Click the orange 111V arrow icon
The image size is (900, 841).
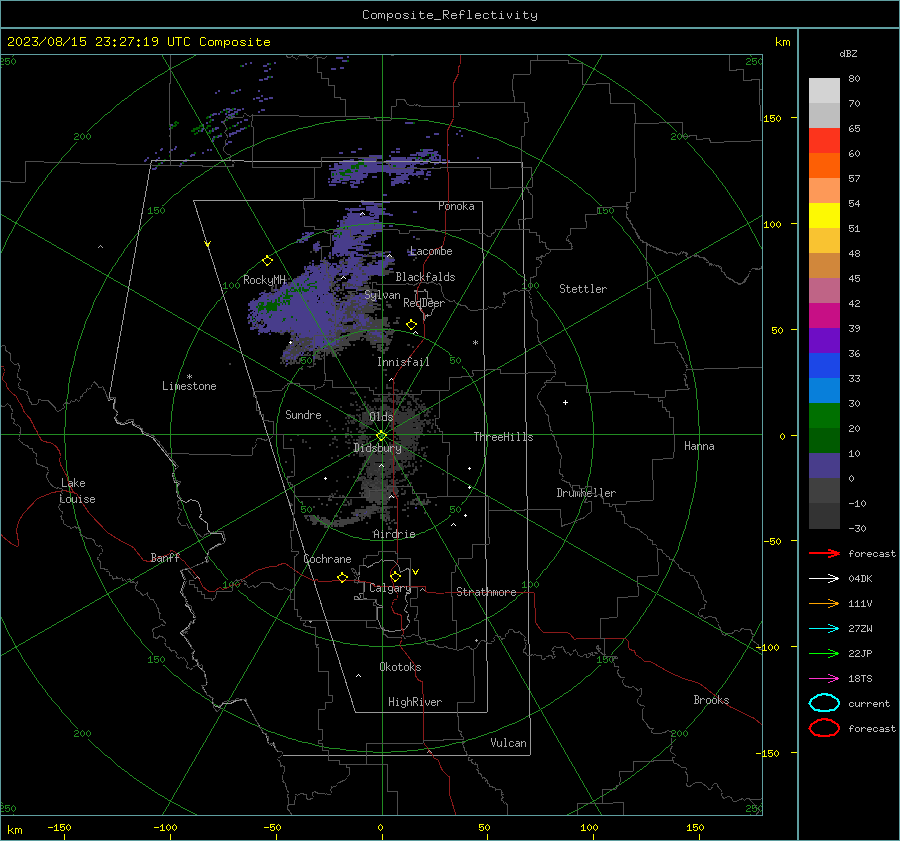click(x=824, y=603)
